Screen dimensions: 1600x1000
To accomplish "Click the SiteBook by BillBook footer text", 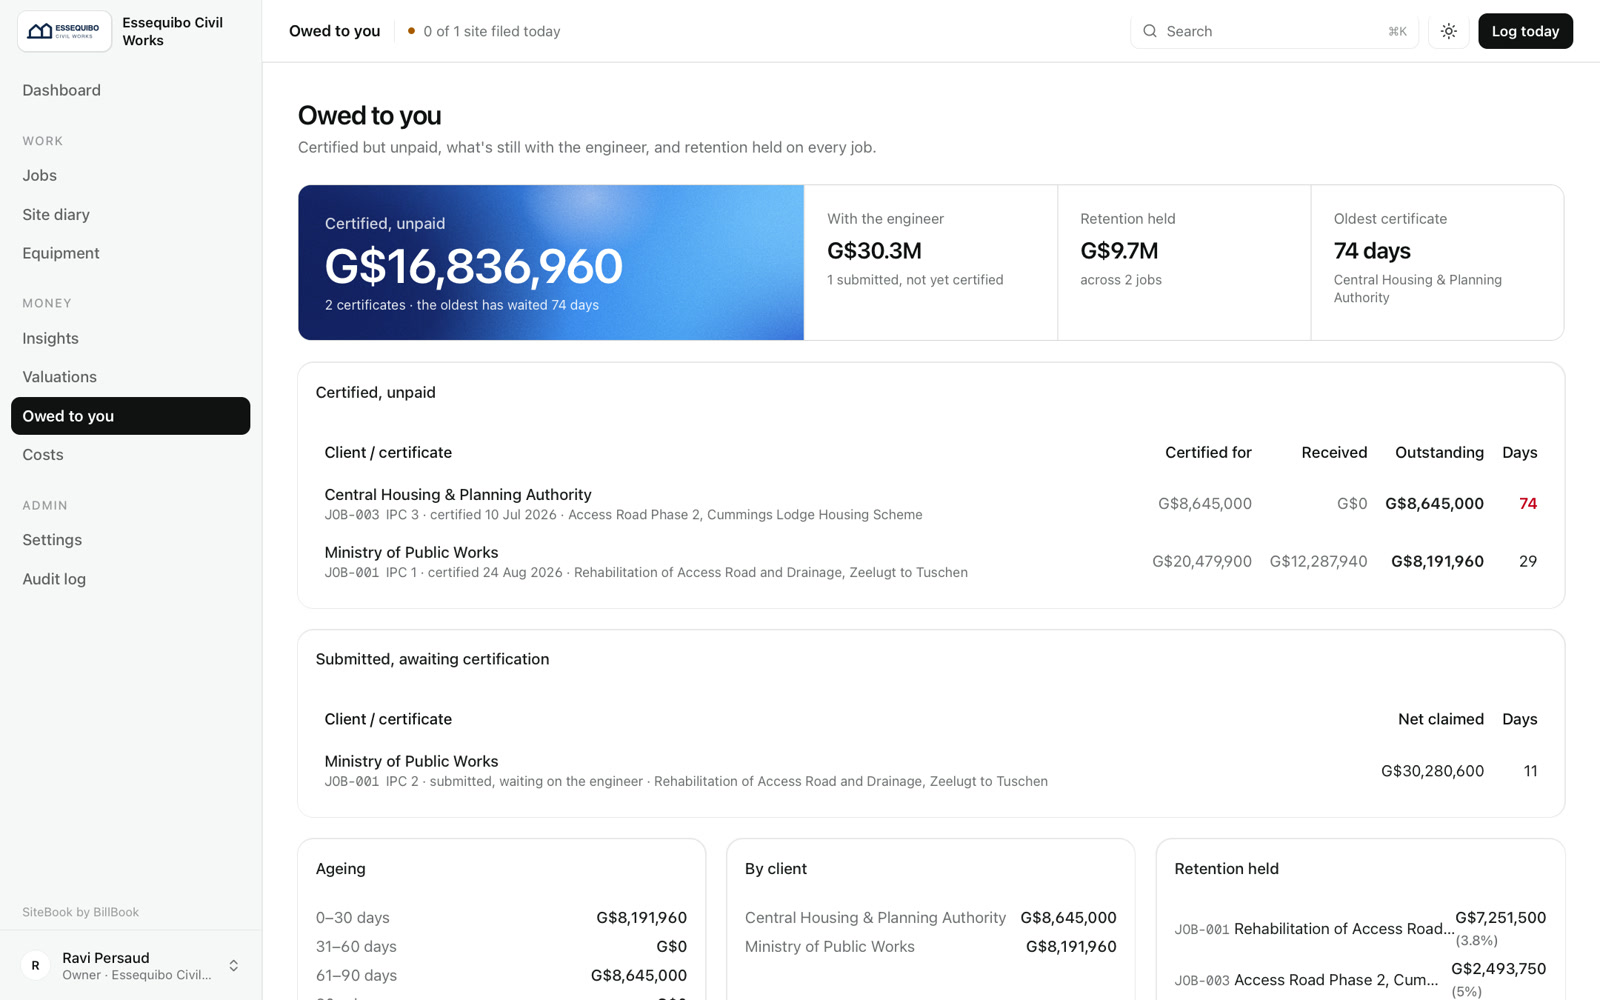I will point(81,912).
